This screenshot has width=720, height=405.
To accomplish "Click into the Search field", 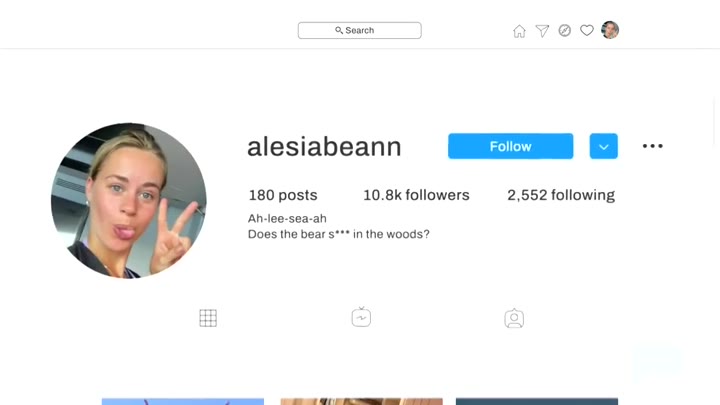I will click(x=360, y=30).
